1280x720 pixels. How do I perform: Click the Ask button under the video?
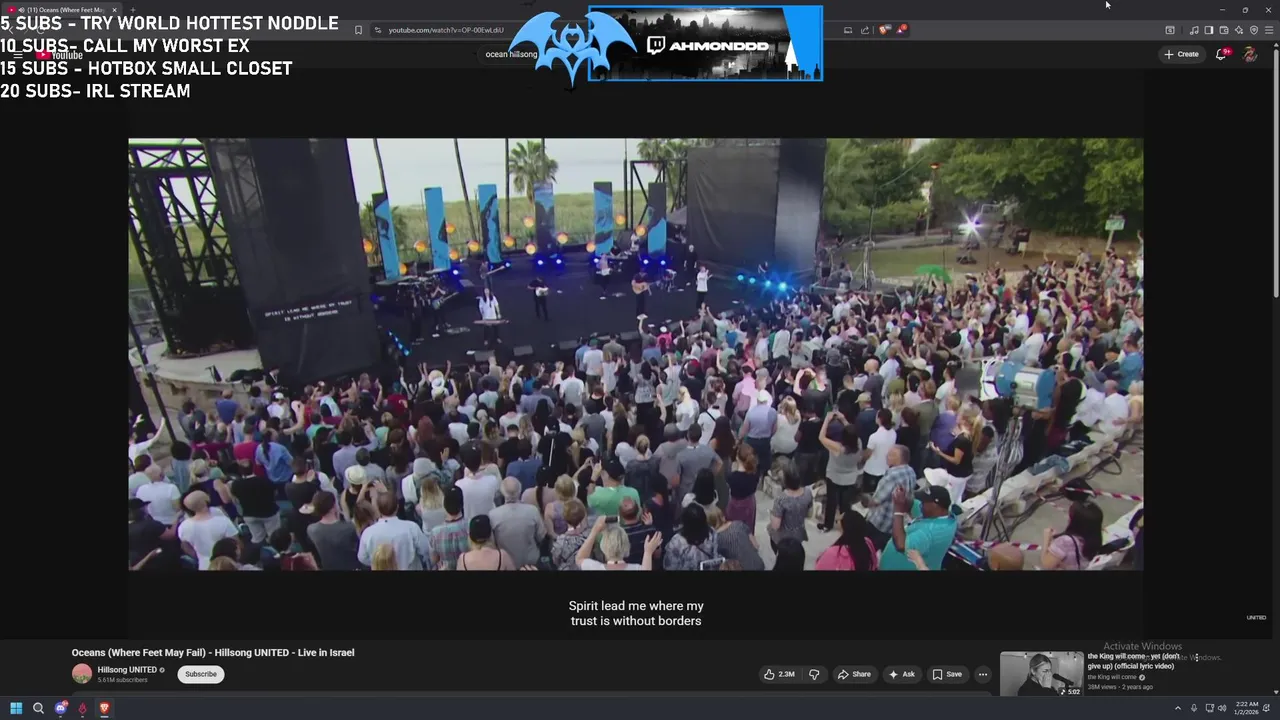click(901, 674)
